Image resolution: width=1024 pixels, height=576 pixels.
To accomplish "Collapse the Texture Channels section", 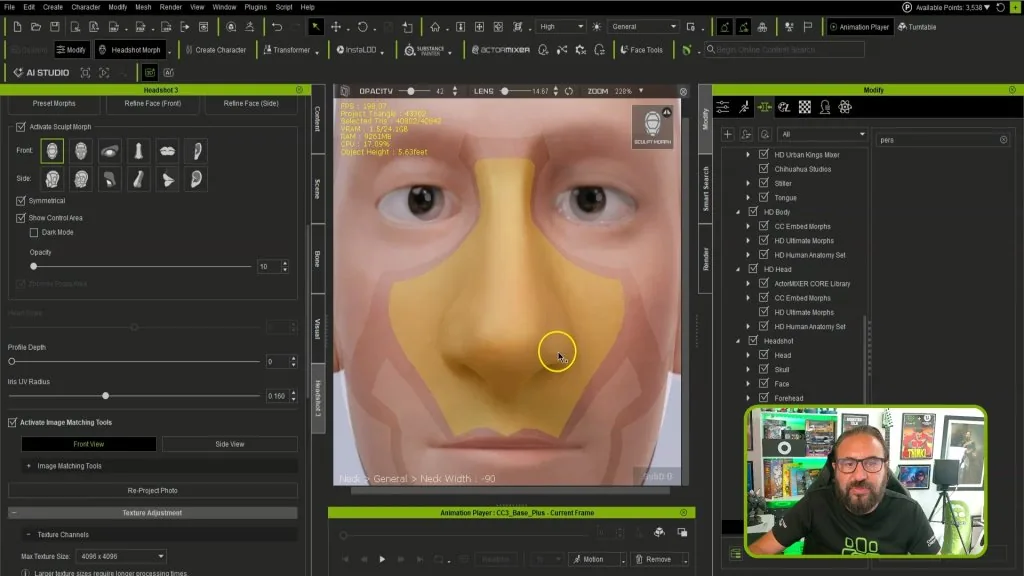I will tap(28, 535).
